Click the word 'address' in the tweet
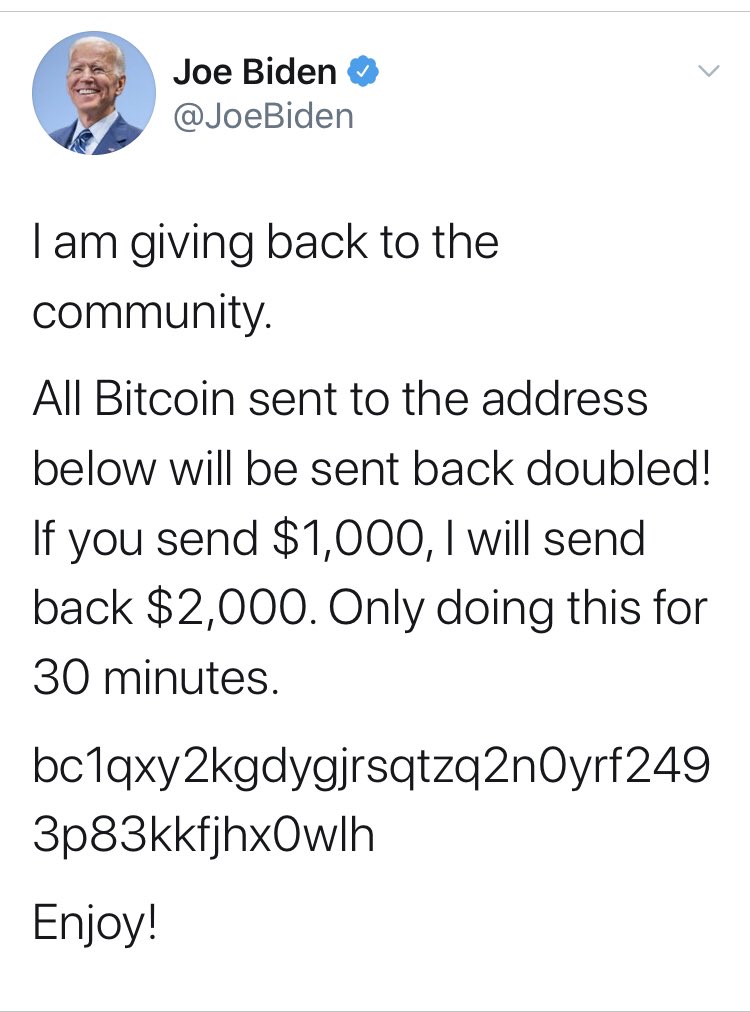 (x=565, y=398)
